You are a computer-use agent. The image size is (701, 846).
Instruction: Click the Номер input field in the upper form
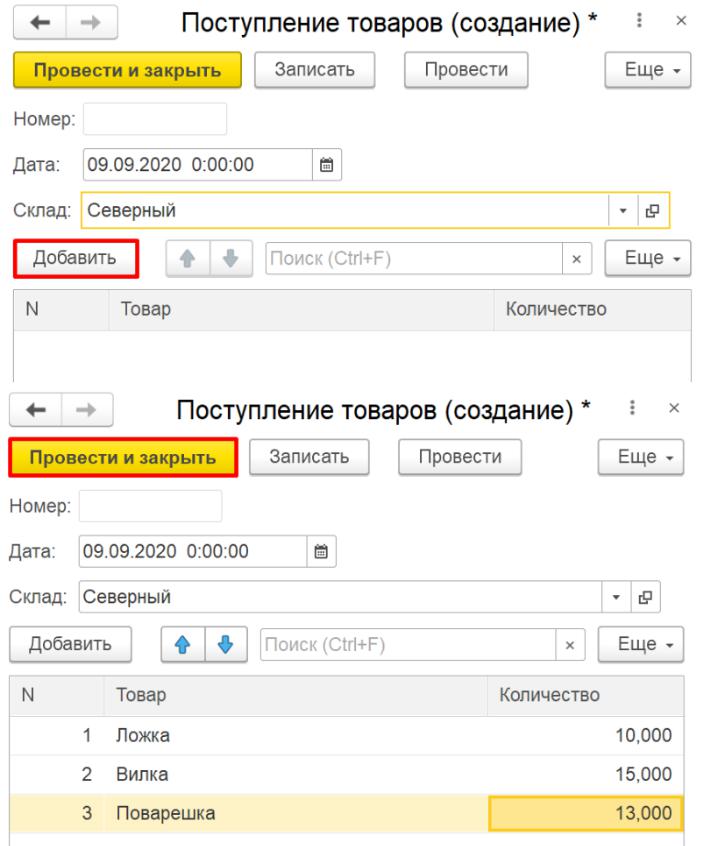click(155, 119)
